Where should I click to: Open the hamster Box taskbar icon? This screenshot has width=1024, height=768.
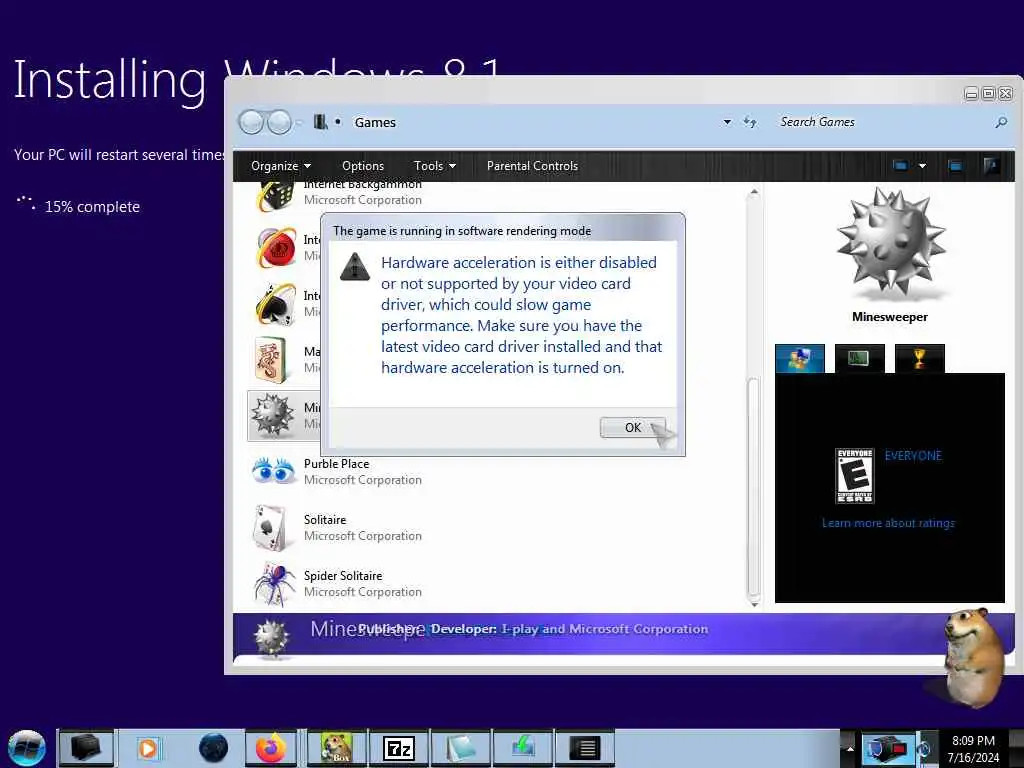tap(337, 748)
